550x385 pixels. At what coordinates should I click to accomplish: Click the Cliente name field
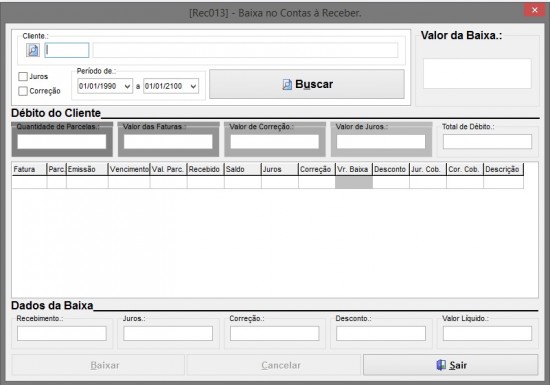coord(246,50)
